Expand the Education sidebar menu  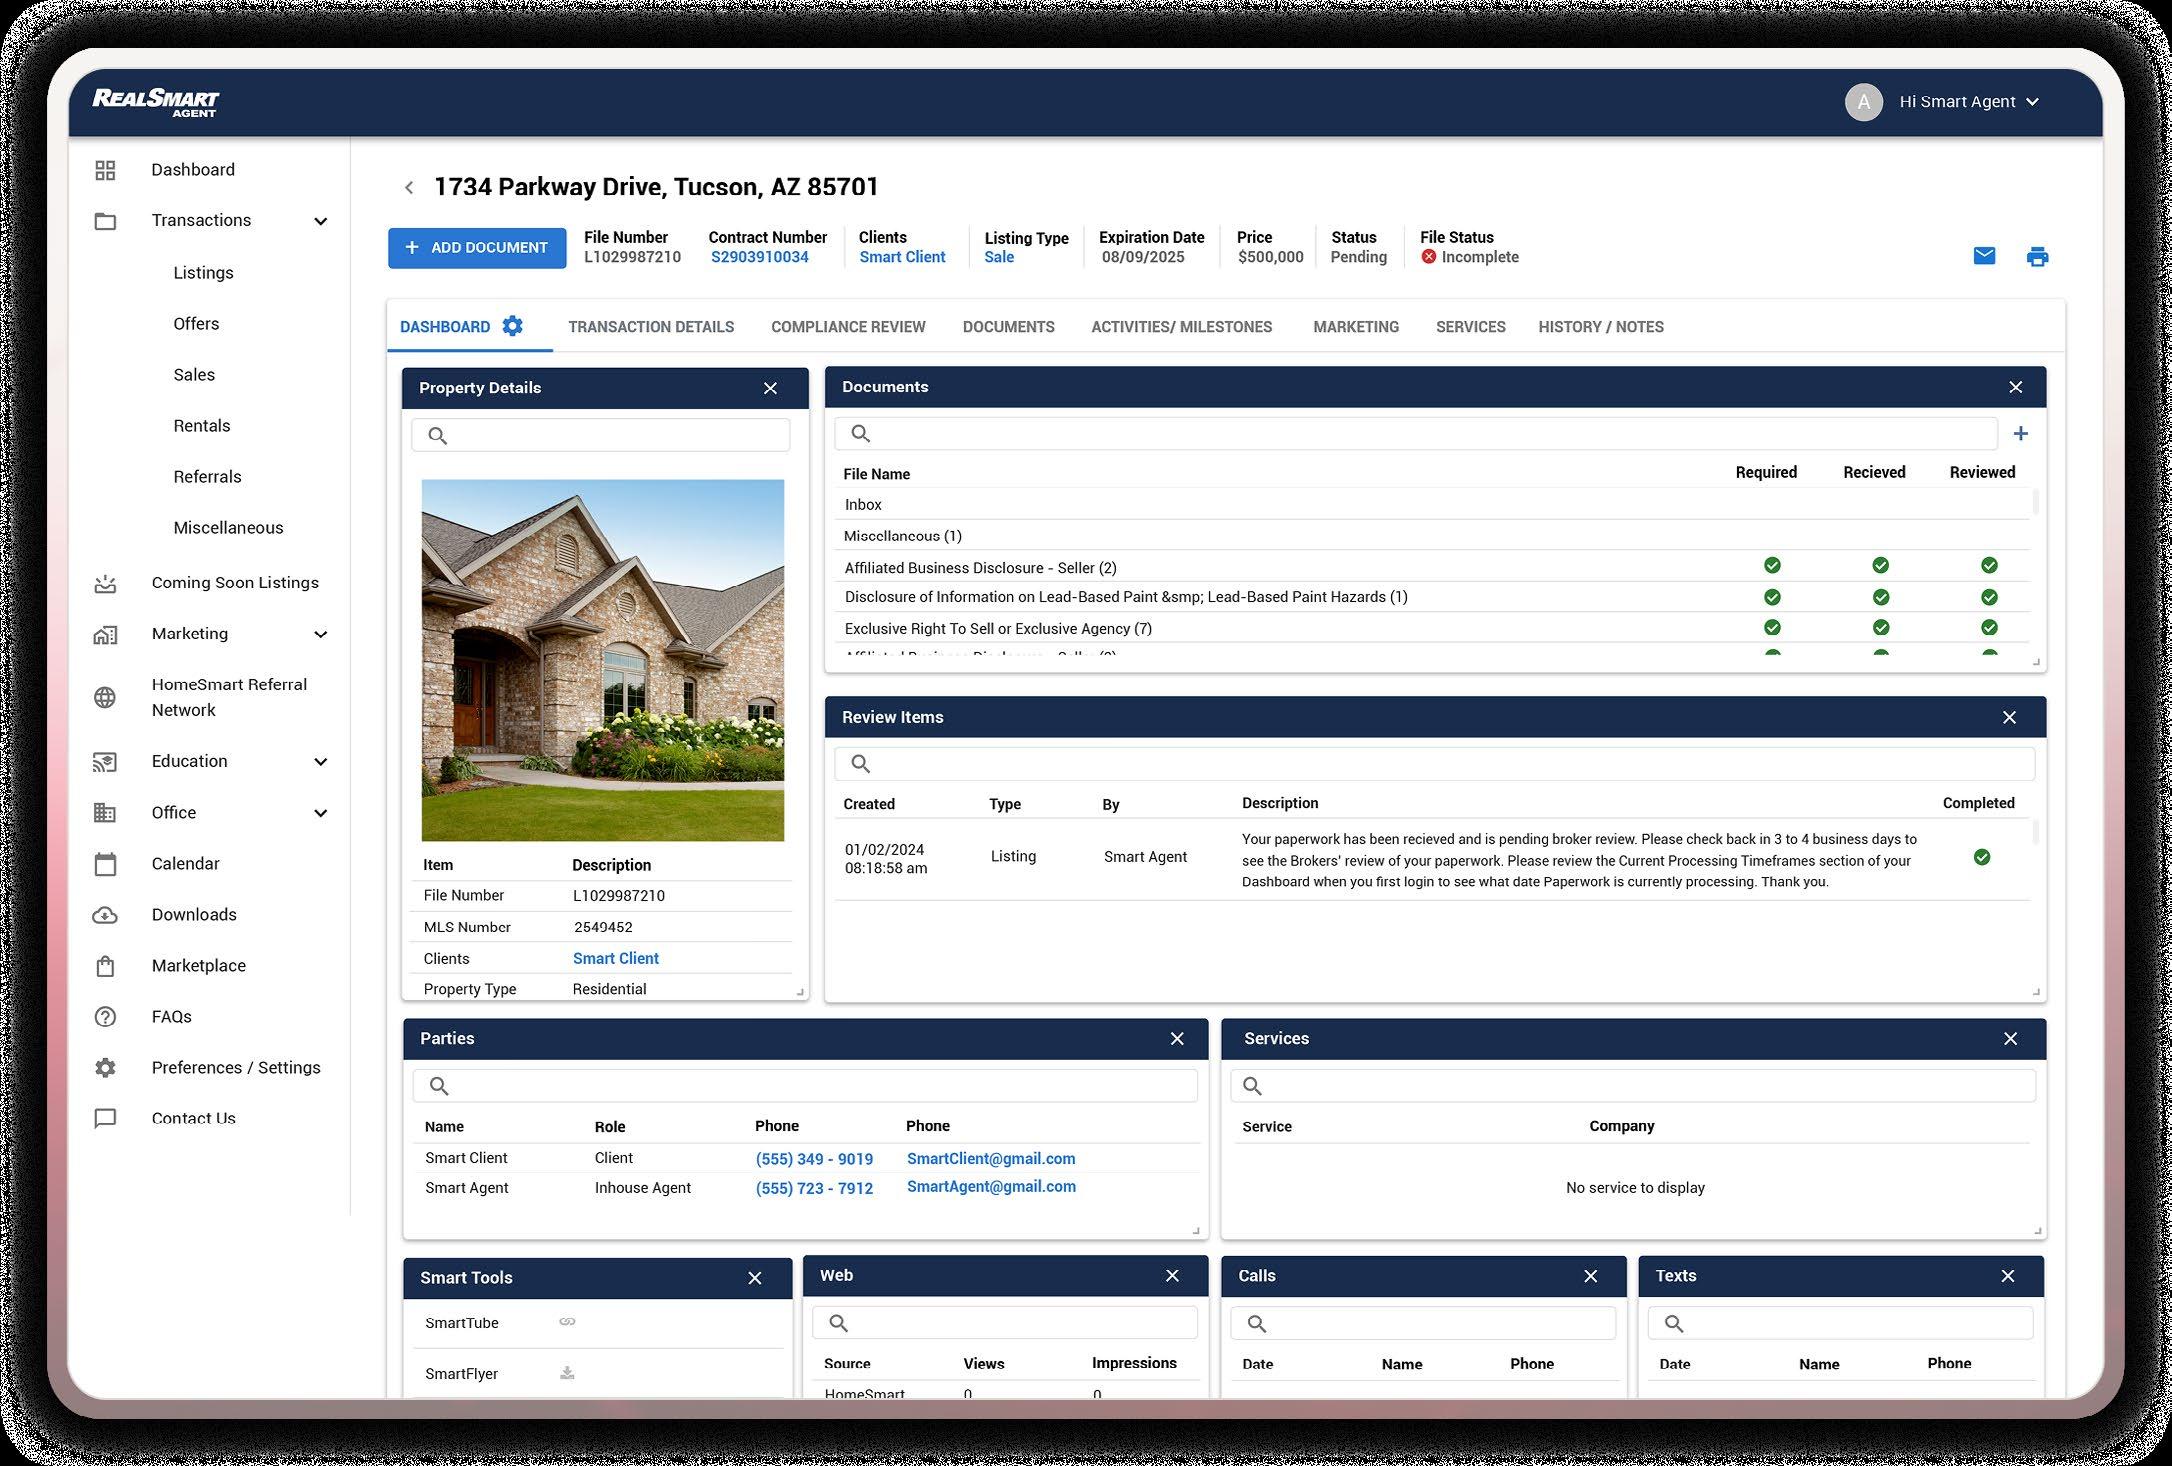click(320, 762)
